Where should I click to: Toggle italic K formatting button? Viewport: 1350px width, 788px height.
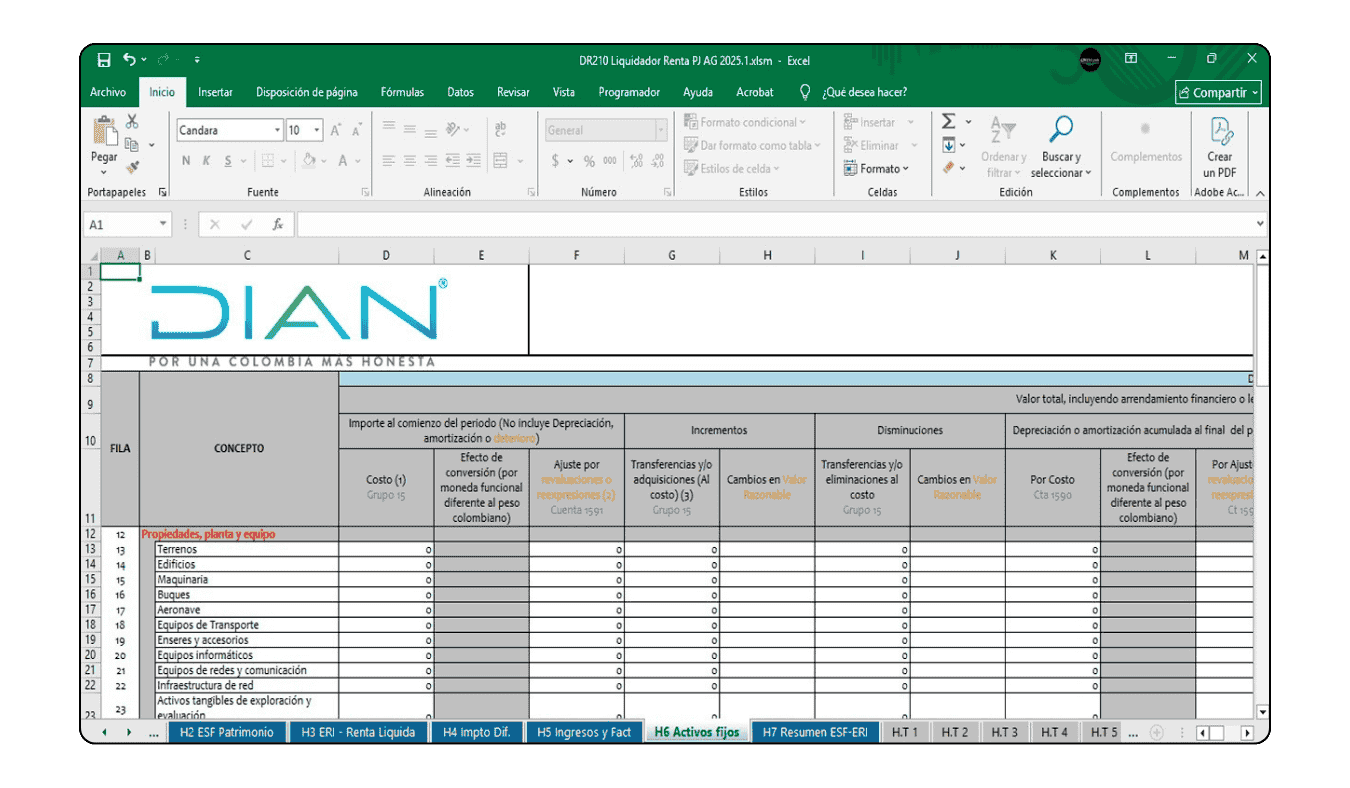click(207, 161)
